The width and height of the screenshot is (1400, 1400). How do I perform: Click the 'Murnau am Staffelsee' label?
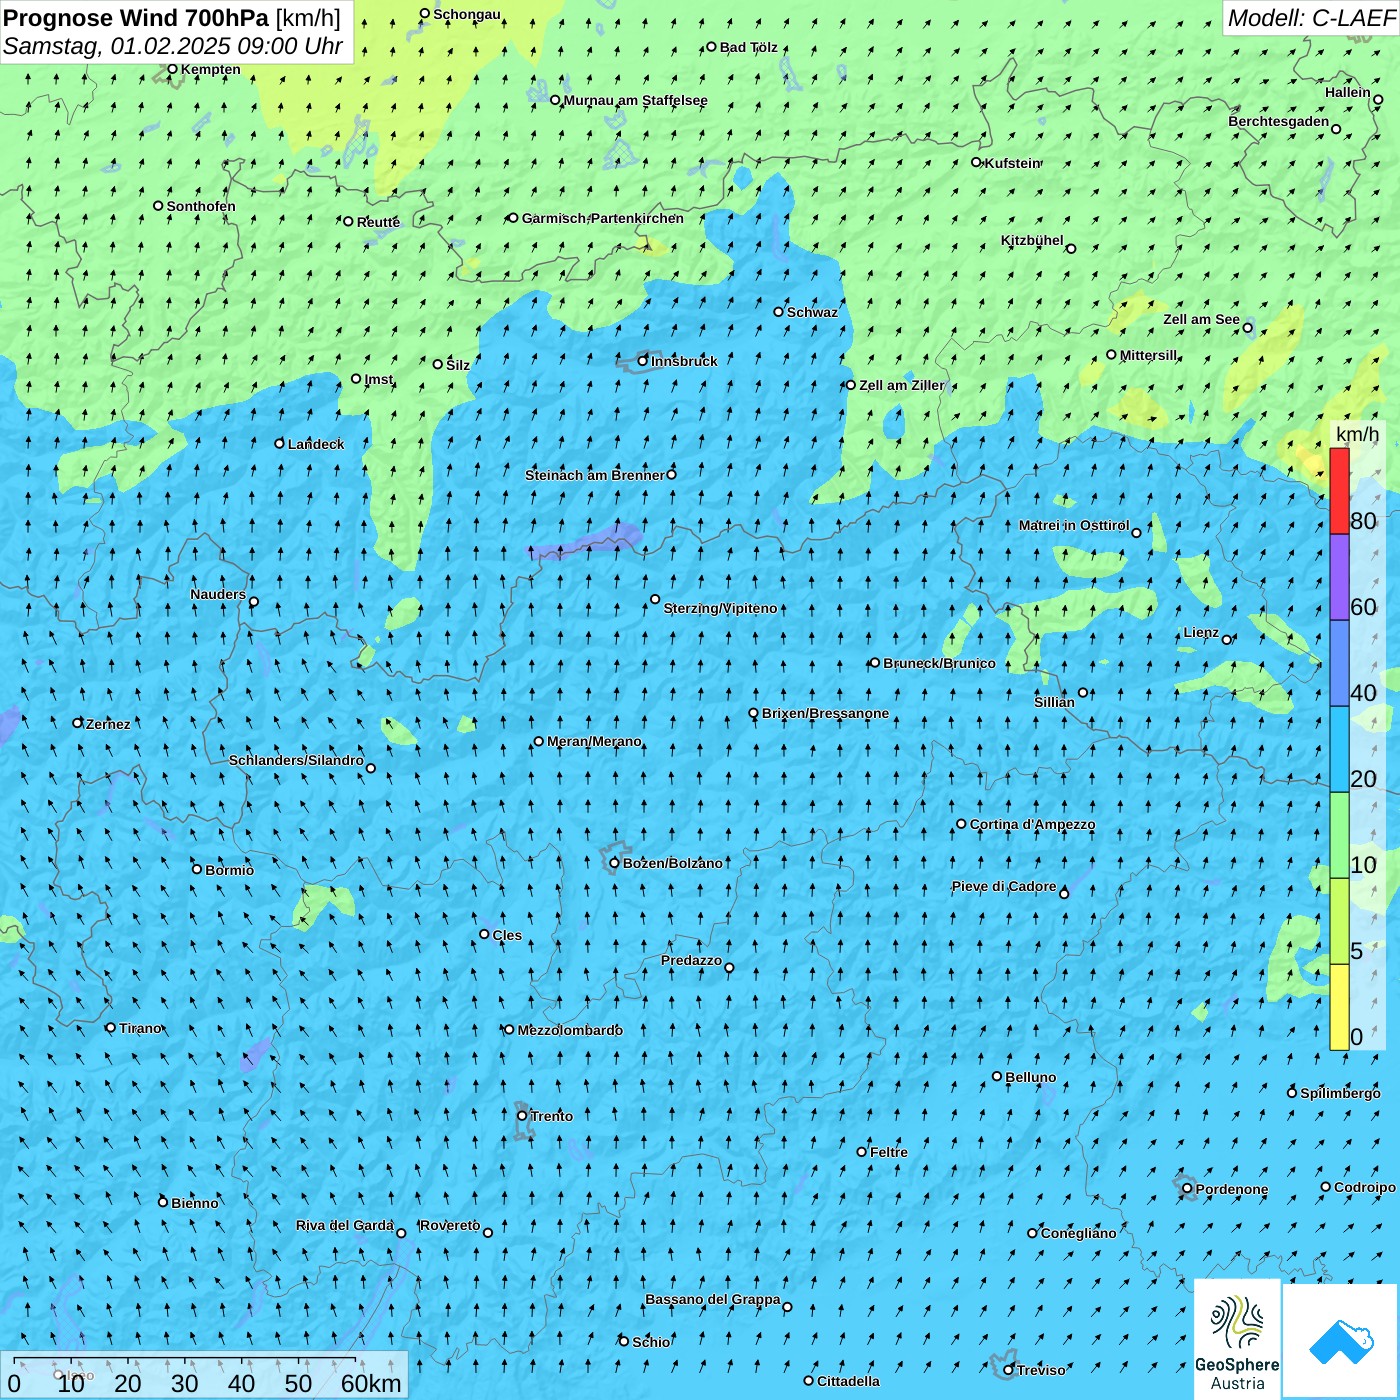coord(635,100)
